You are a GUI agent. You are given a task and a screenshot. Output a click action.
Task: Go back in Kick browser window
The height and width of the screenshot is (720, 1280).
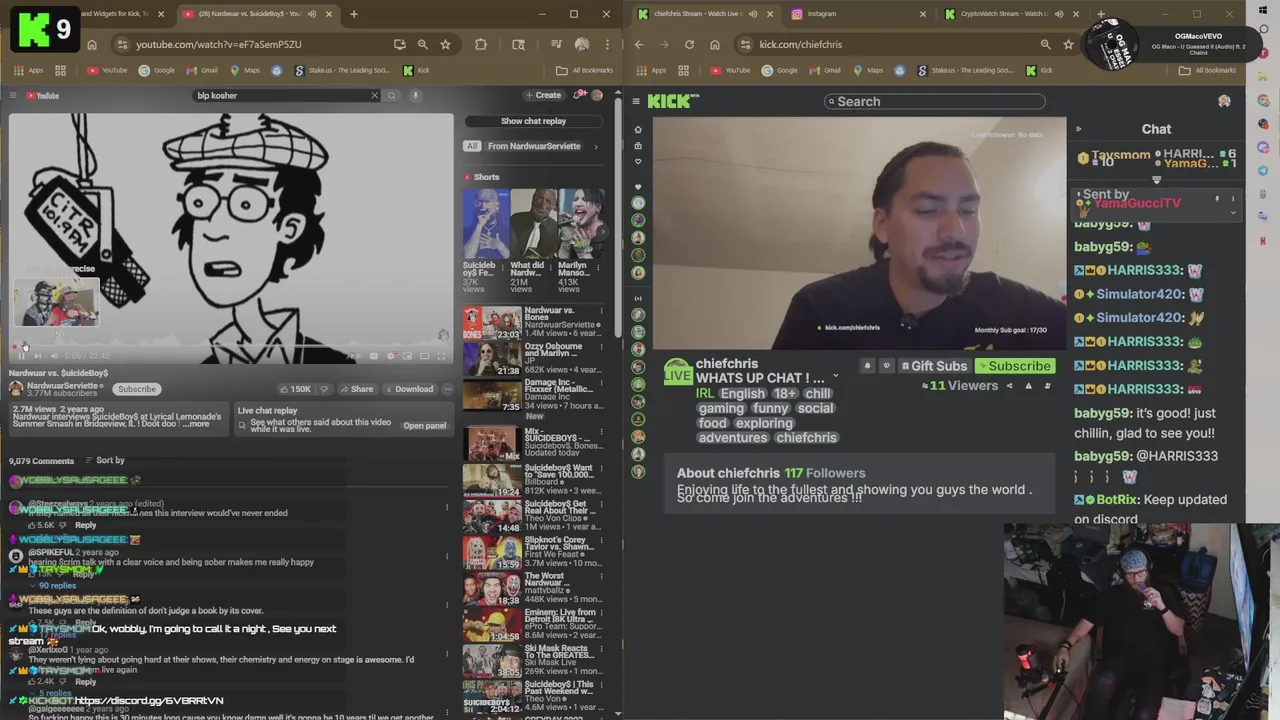pyautogui.click(x=639, y=44)
